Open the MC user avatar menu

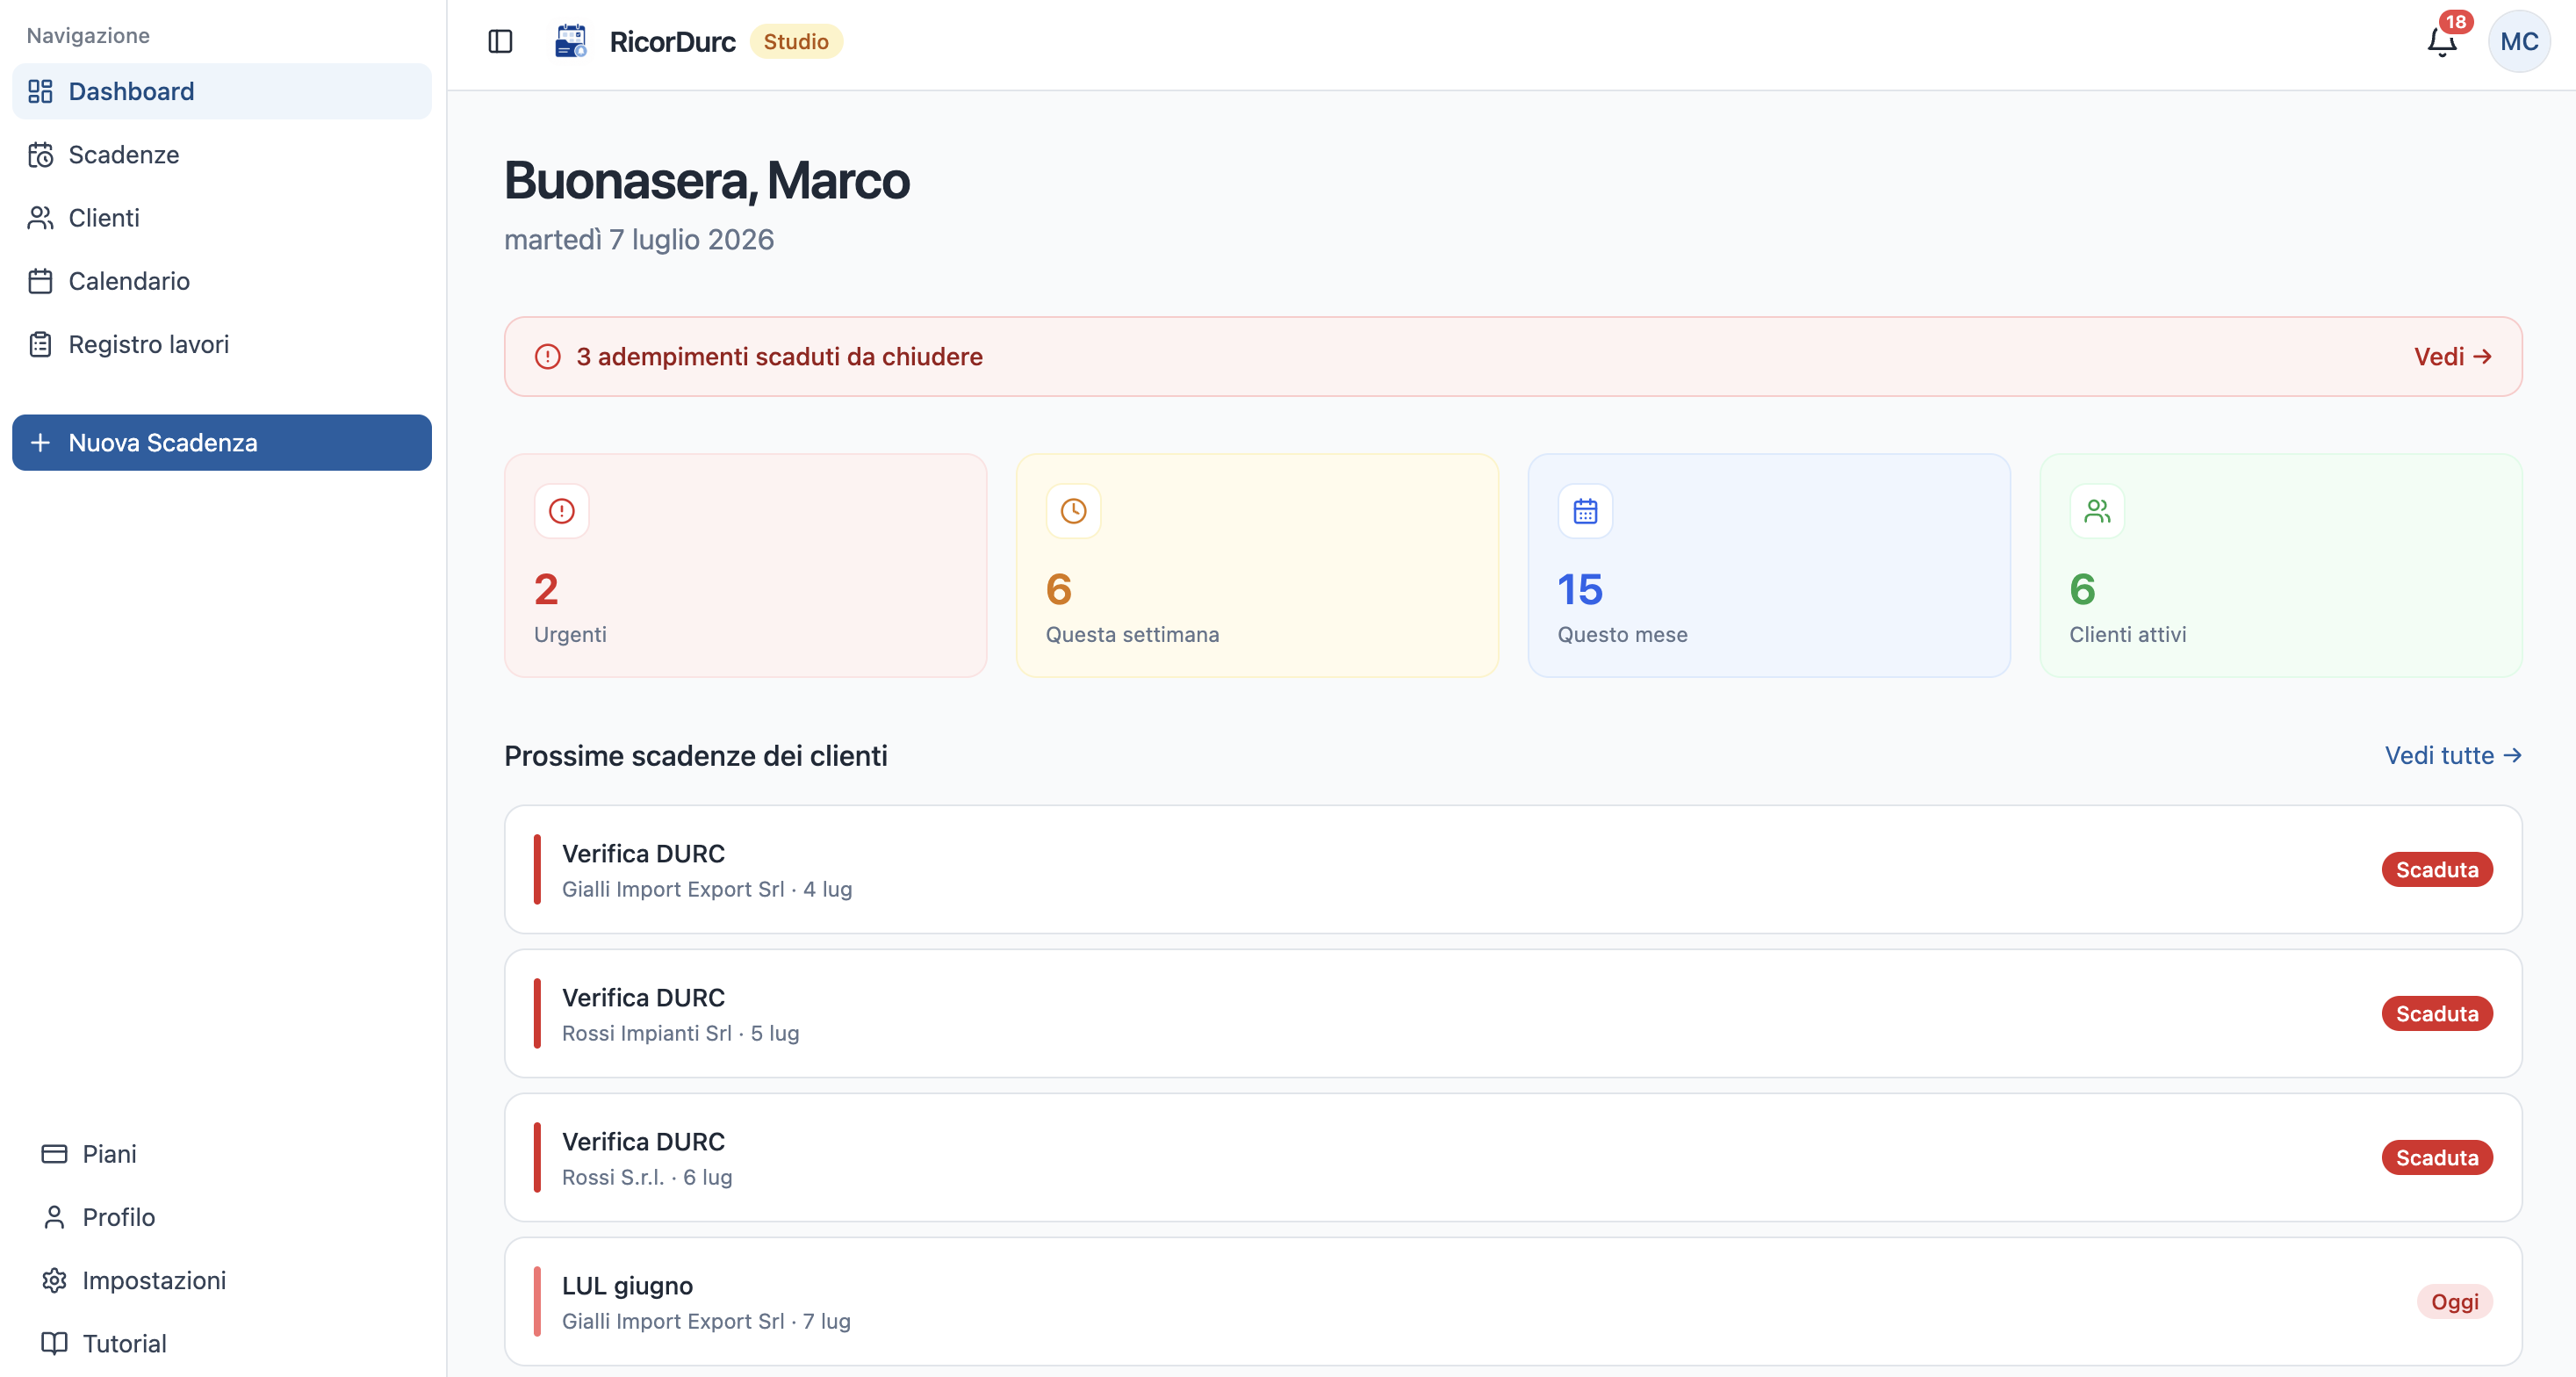pos(2519,41)
